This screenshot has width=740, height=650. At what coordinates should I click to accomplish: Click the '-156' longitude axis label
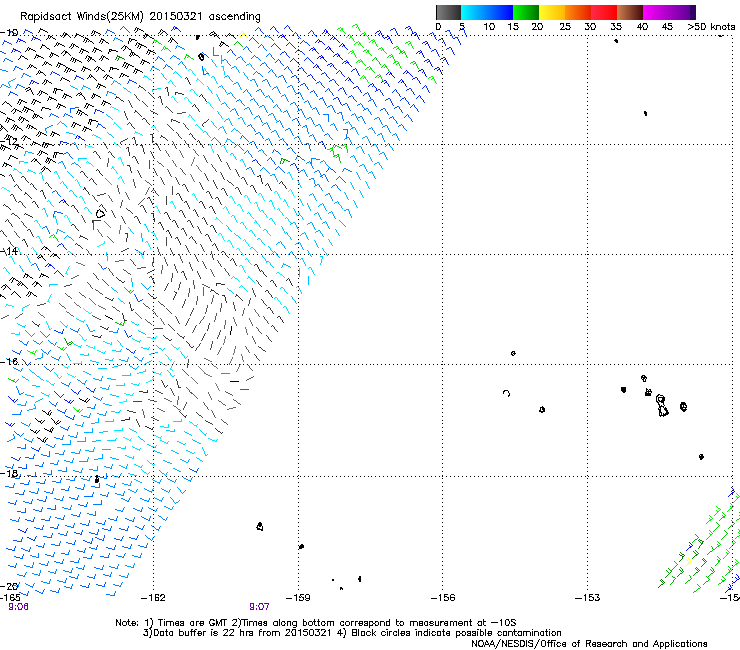click(443, 598)
